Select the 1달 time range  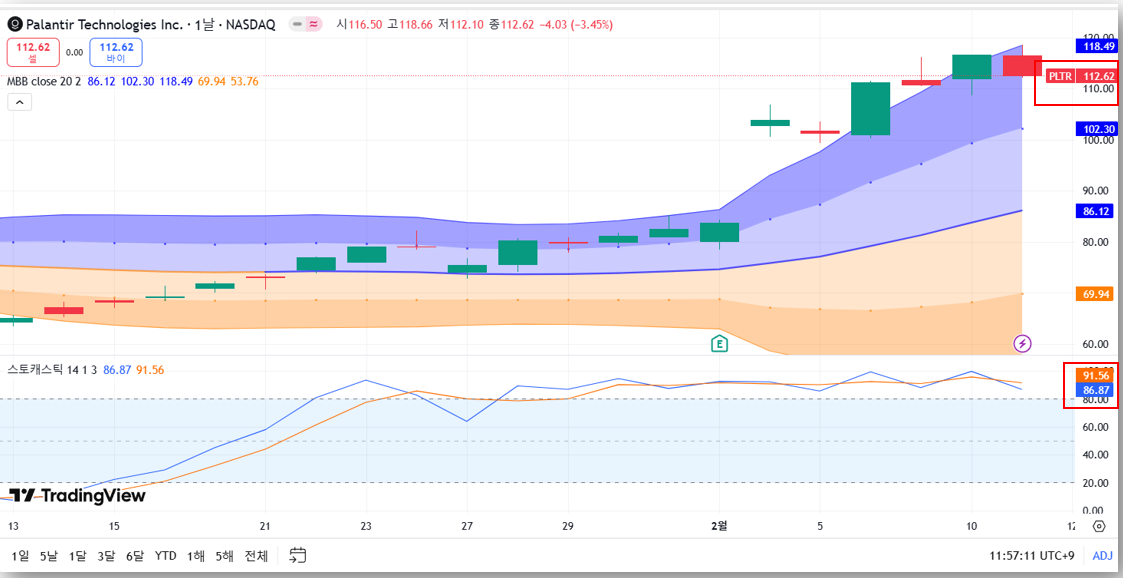pos(77,556)
